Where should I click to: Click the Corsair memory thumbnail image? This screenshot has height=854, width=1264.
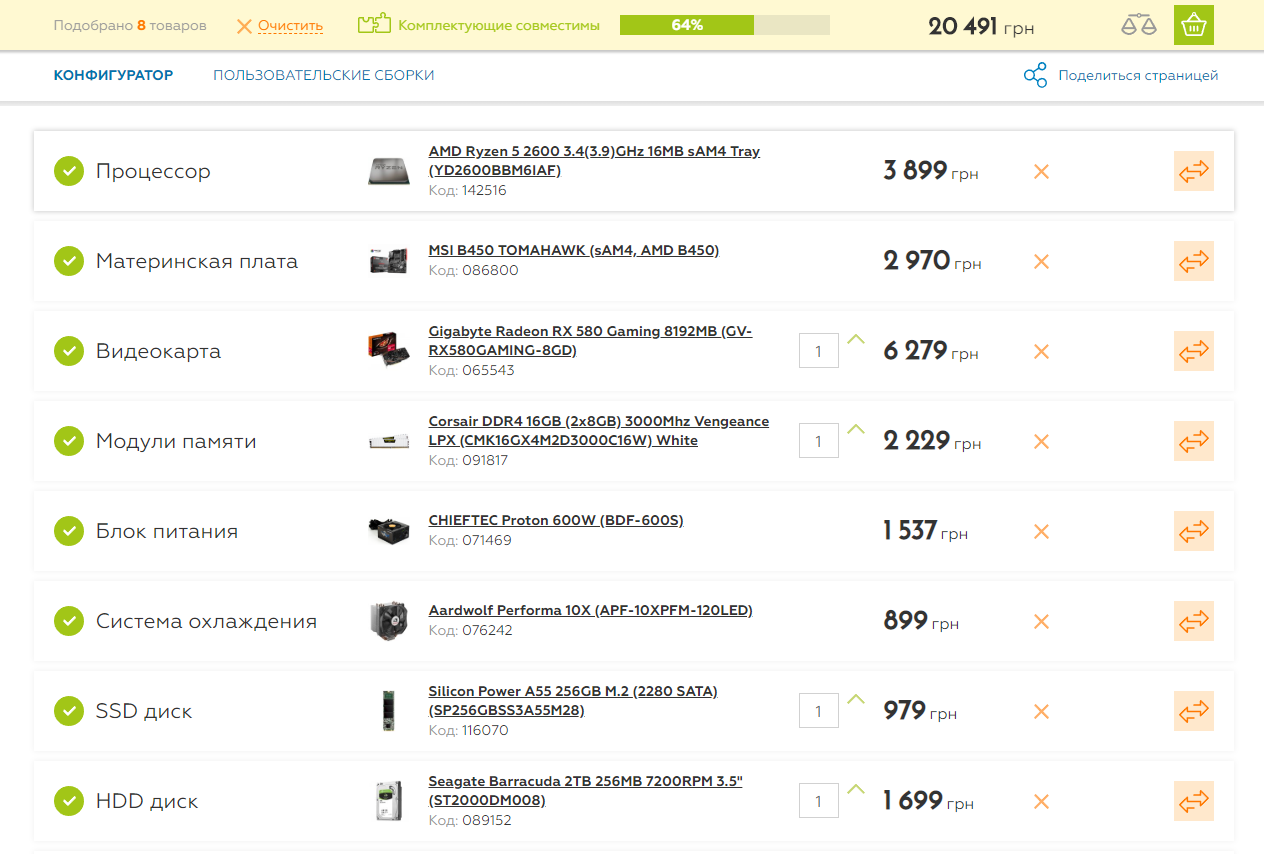388,441
